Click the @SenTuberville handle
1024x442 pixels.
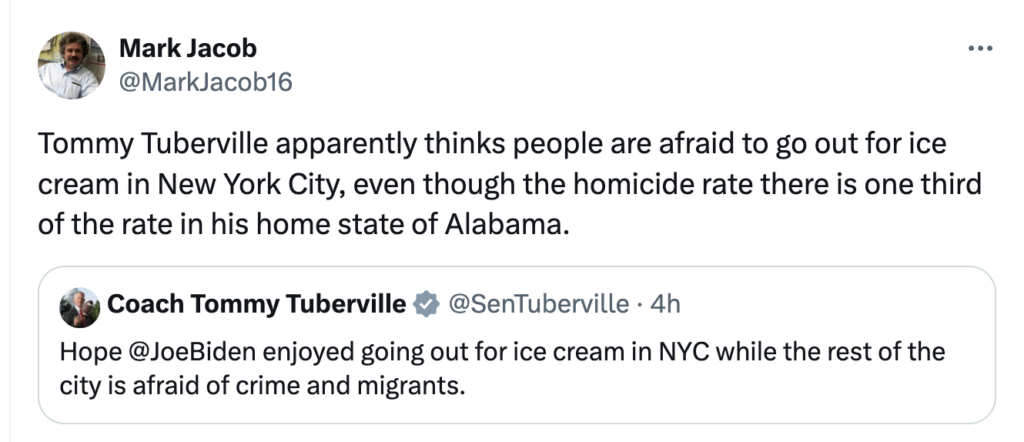536,303
